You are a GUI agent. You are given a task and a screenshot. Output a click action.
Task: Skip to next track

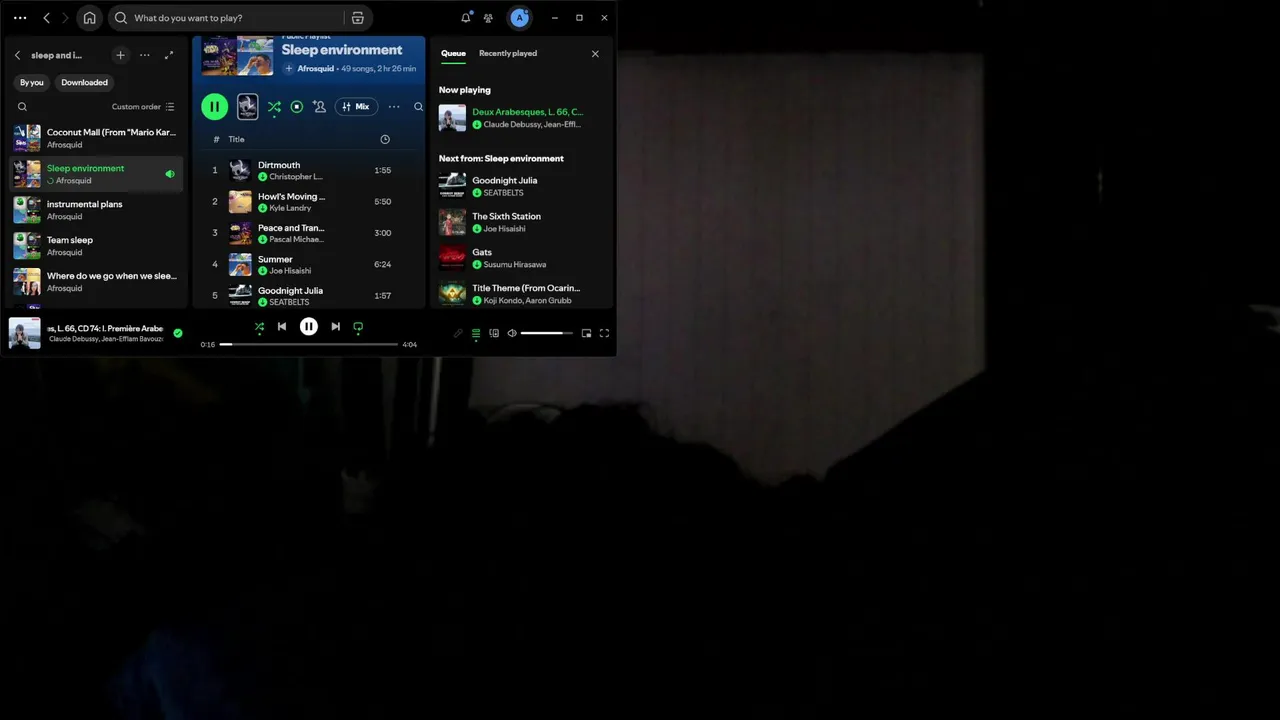pos(336,327)
